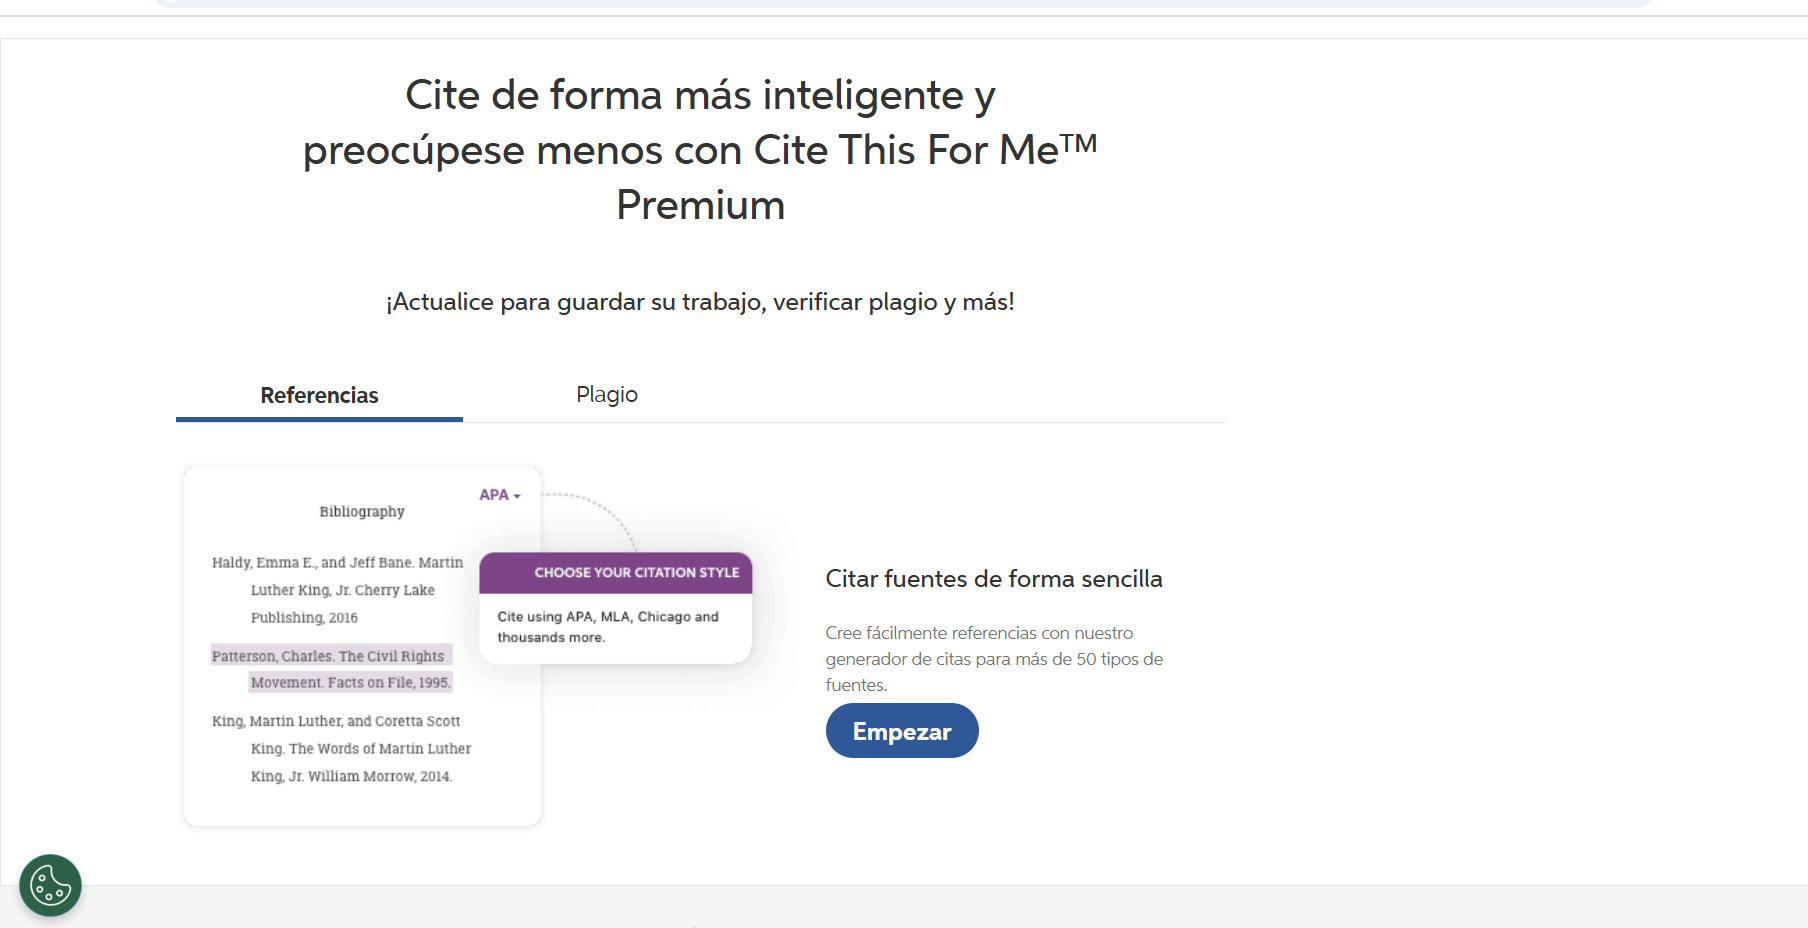Click the 'Publishing, 2016' citation line
This screenshot has height=928, width=1808.
pos(304,618)
